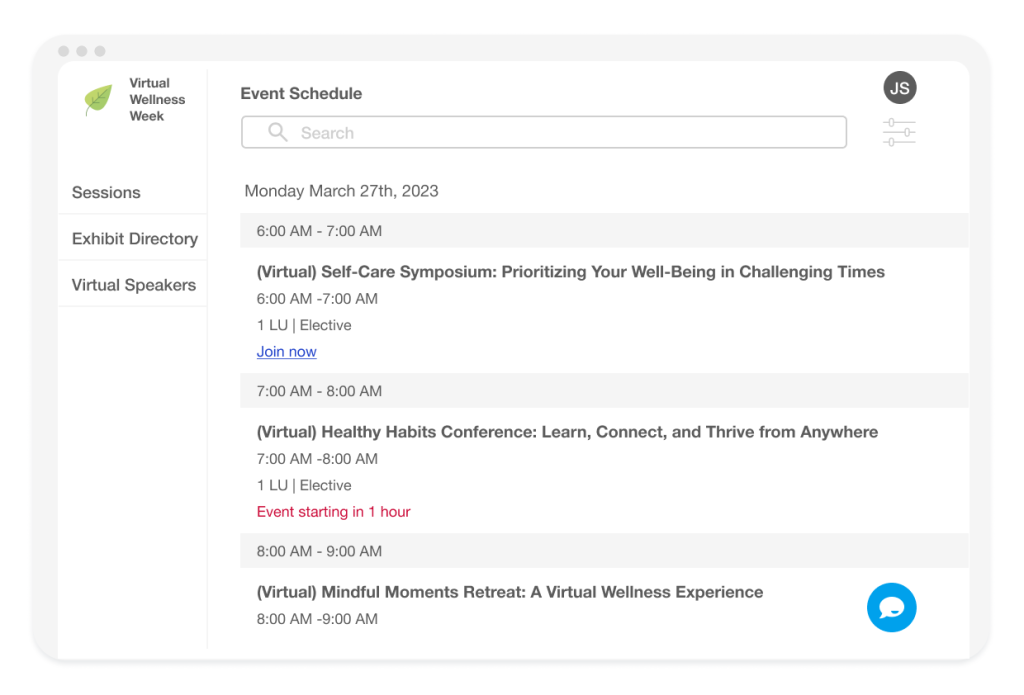The image size is (1024, 695).
Task: Open the JS user avatar
Action: 899,88
